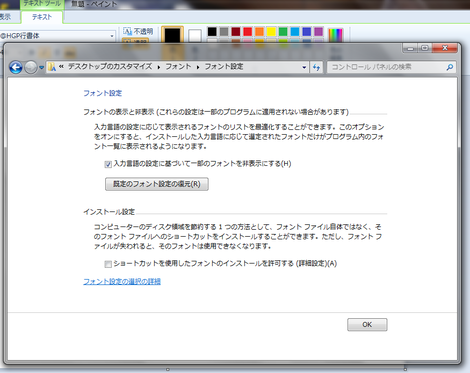
Task: Select テキスト tab in Paint ribbon
Action: [42, 17]
